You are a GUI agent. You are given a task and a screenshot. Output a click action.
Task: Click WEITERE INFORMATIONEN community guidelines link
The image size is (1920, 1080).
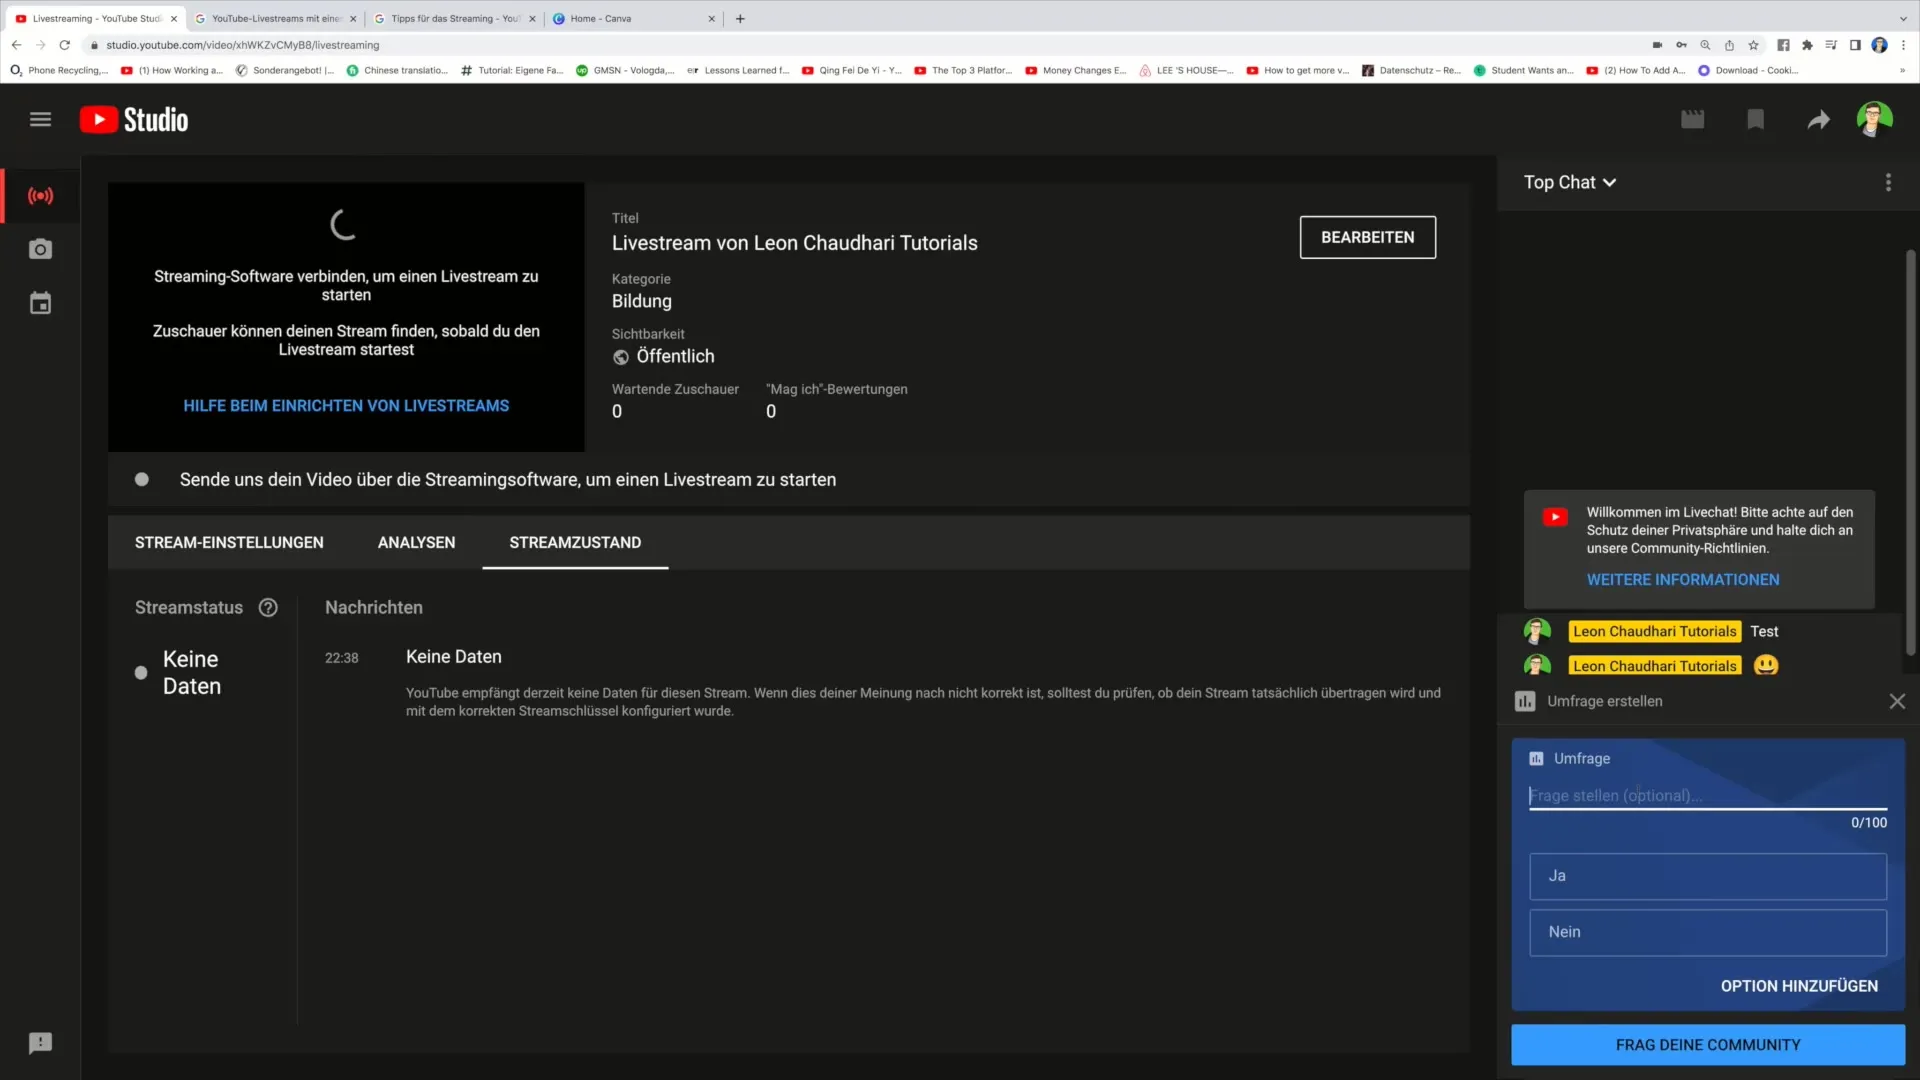(x=1683, y=579)
